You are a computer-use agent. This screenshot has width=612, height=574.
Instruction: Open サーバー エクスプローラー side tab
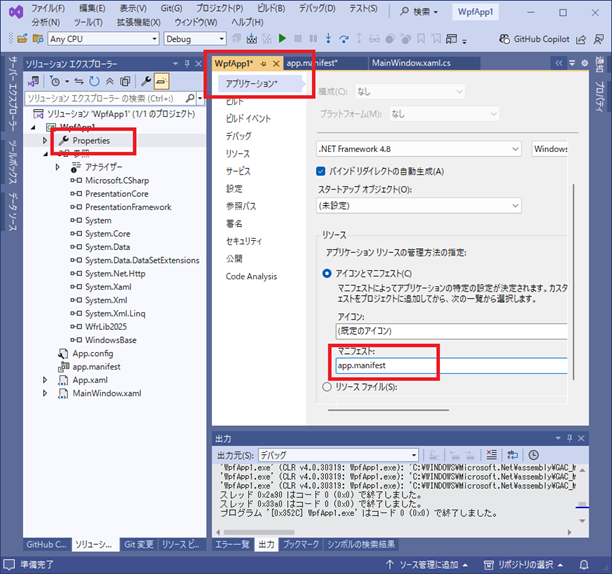[13, 94]
